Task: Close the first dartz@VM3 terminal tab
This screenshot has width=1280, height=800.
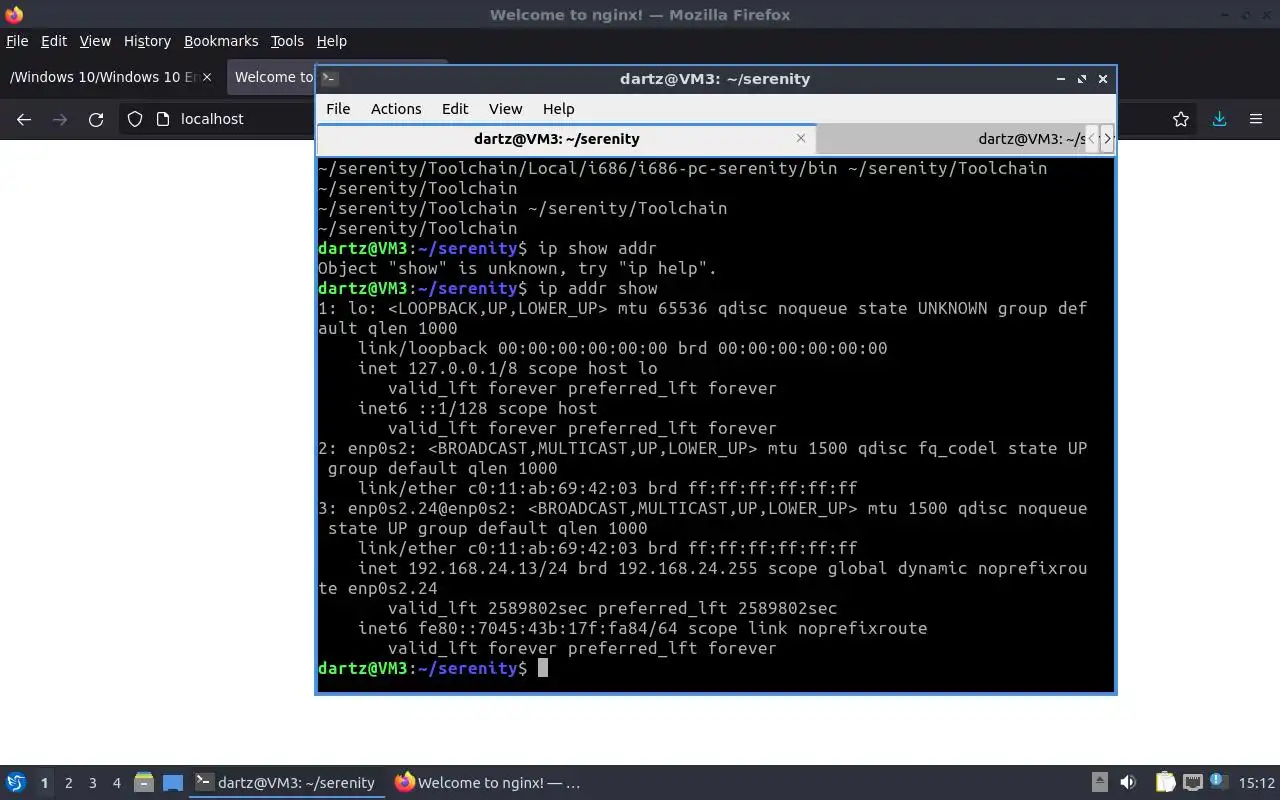Action: (x=800, y=138)
